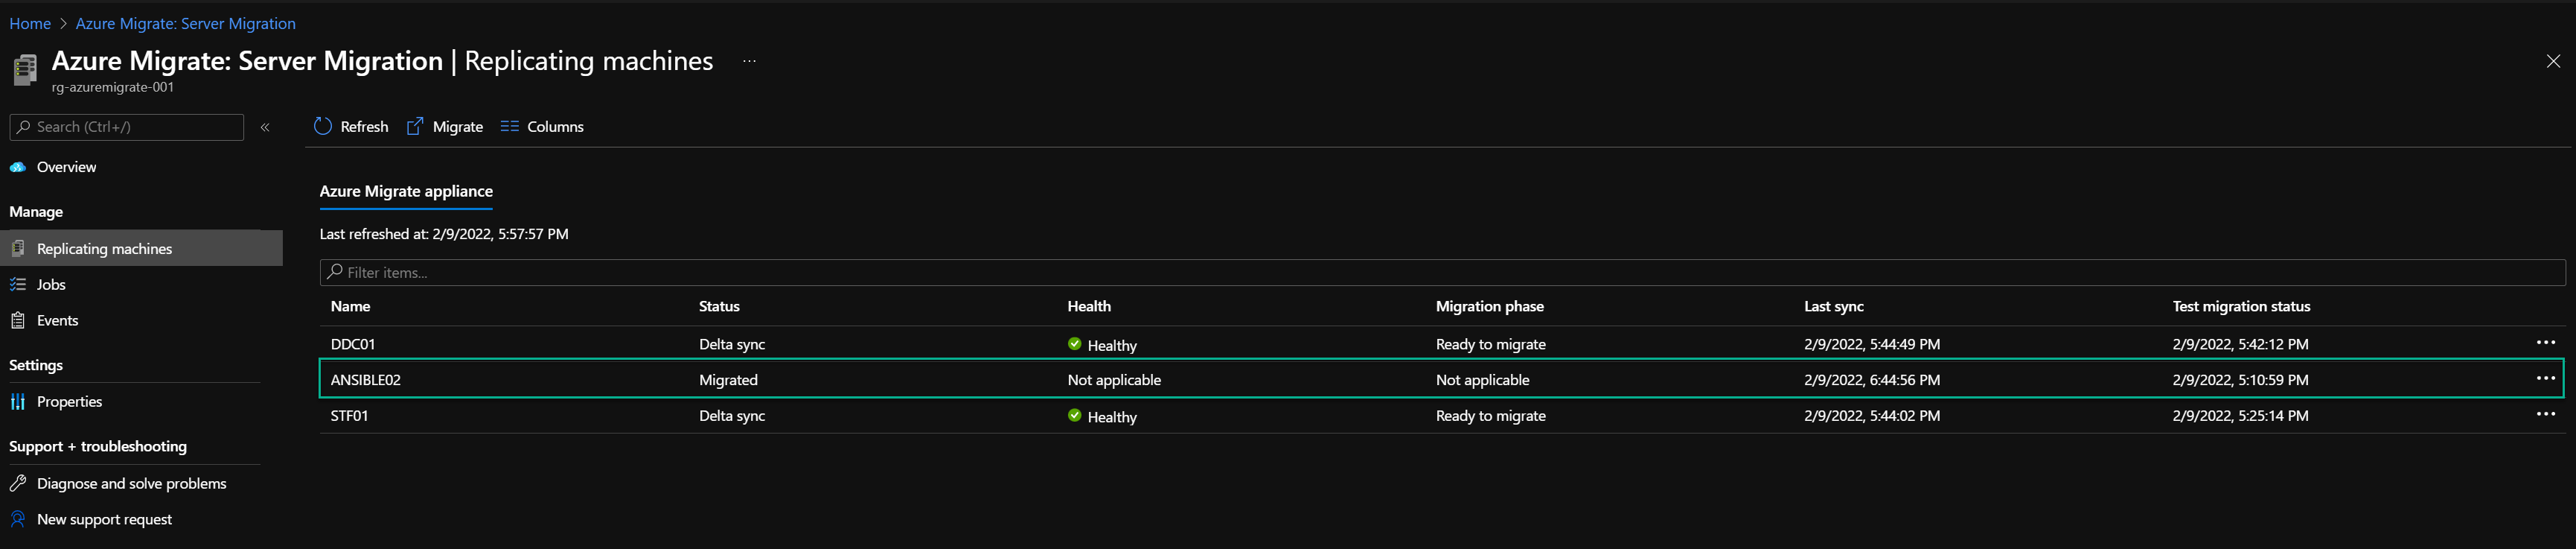This screenshot has width=2576, height=549.
Task: Open the Columns chooser icon
Action: coord(509,127)
